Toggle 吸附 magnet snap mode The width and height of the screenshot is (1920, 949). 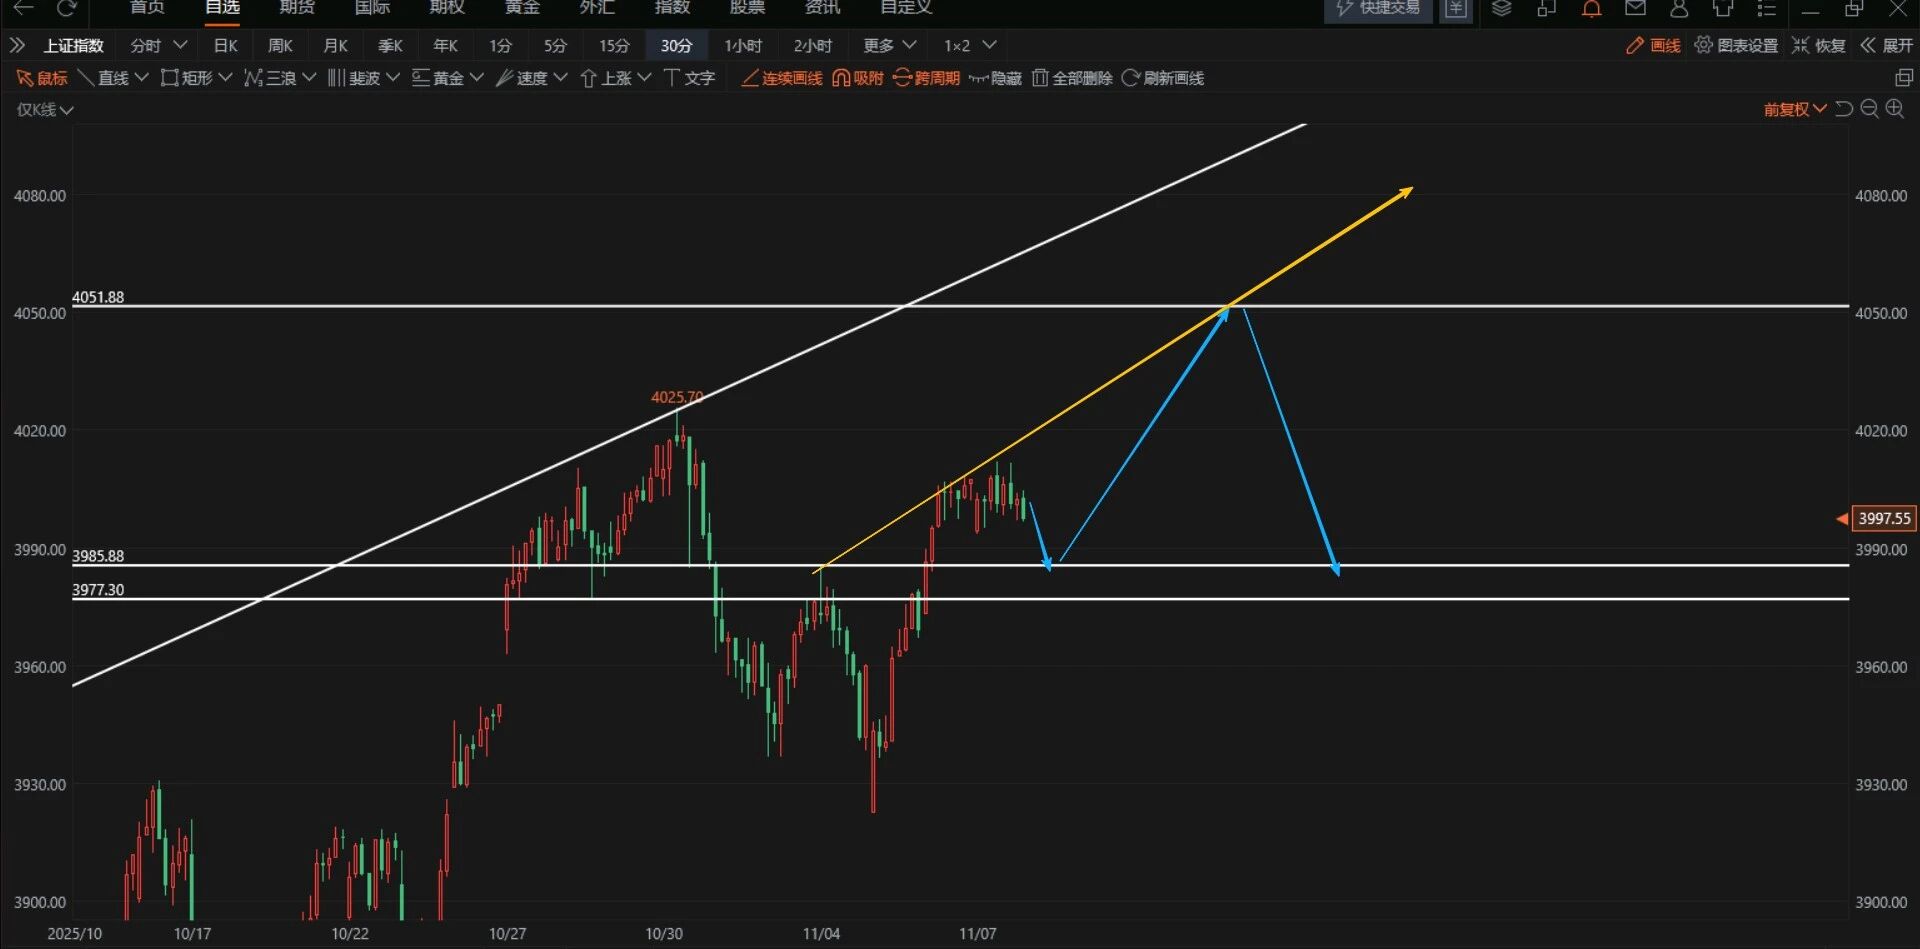tap(858, 78)
